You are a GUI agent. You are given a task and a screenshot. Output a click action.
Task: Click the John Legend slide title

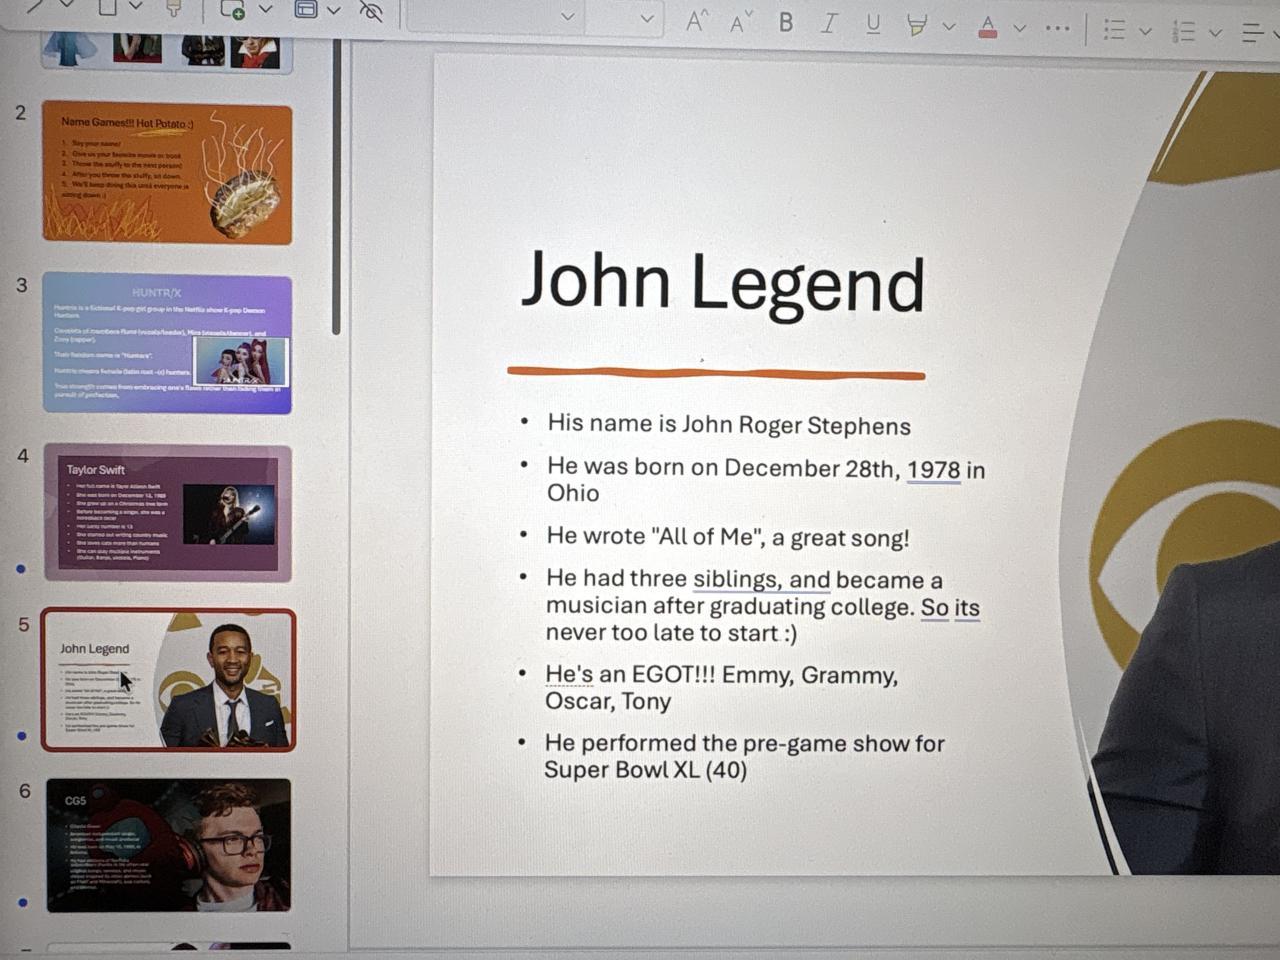723,282
